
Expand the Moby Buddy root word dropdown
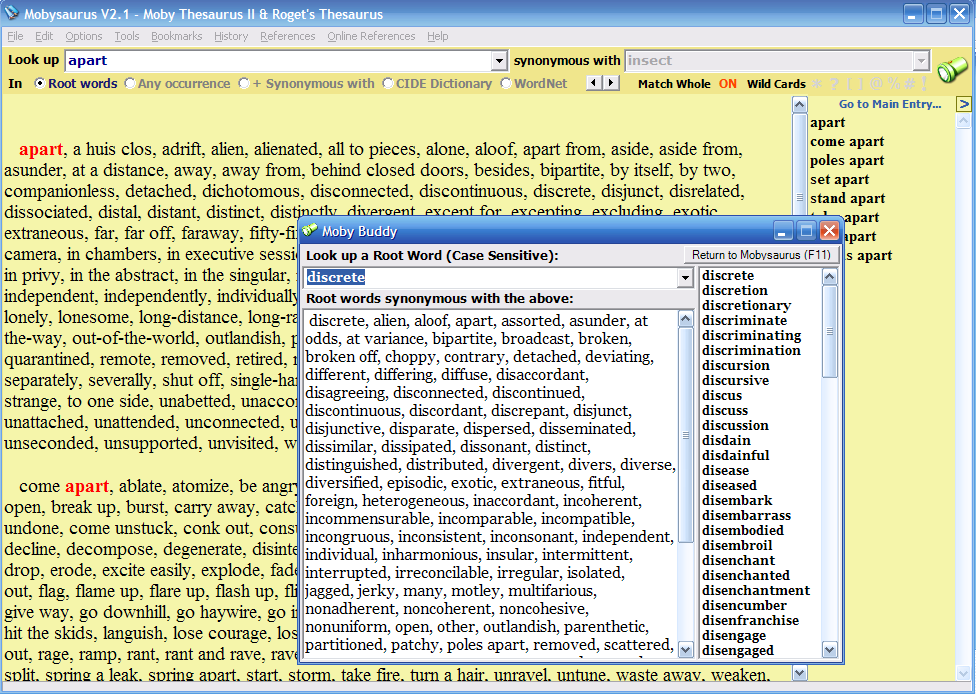click(685, 278)
